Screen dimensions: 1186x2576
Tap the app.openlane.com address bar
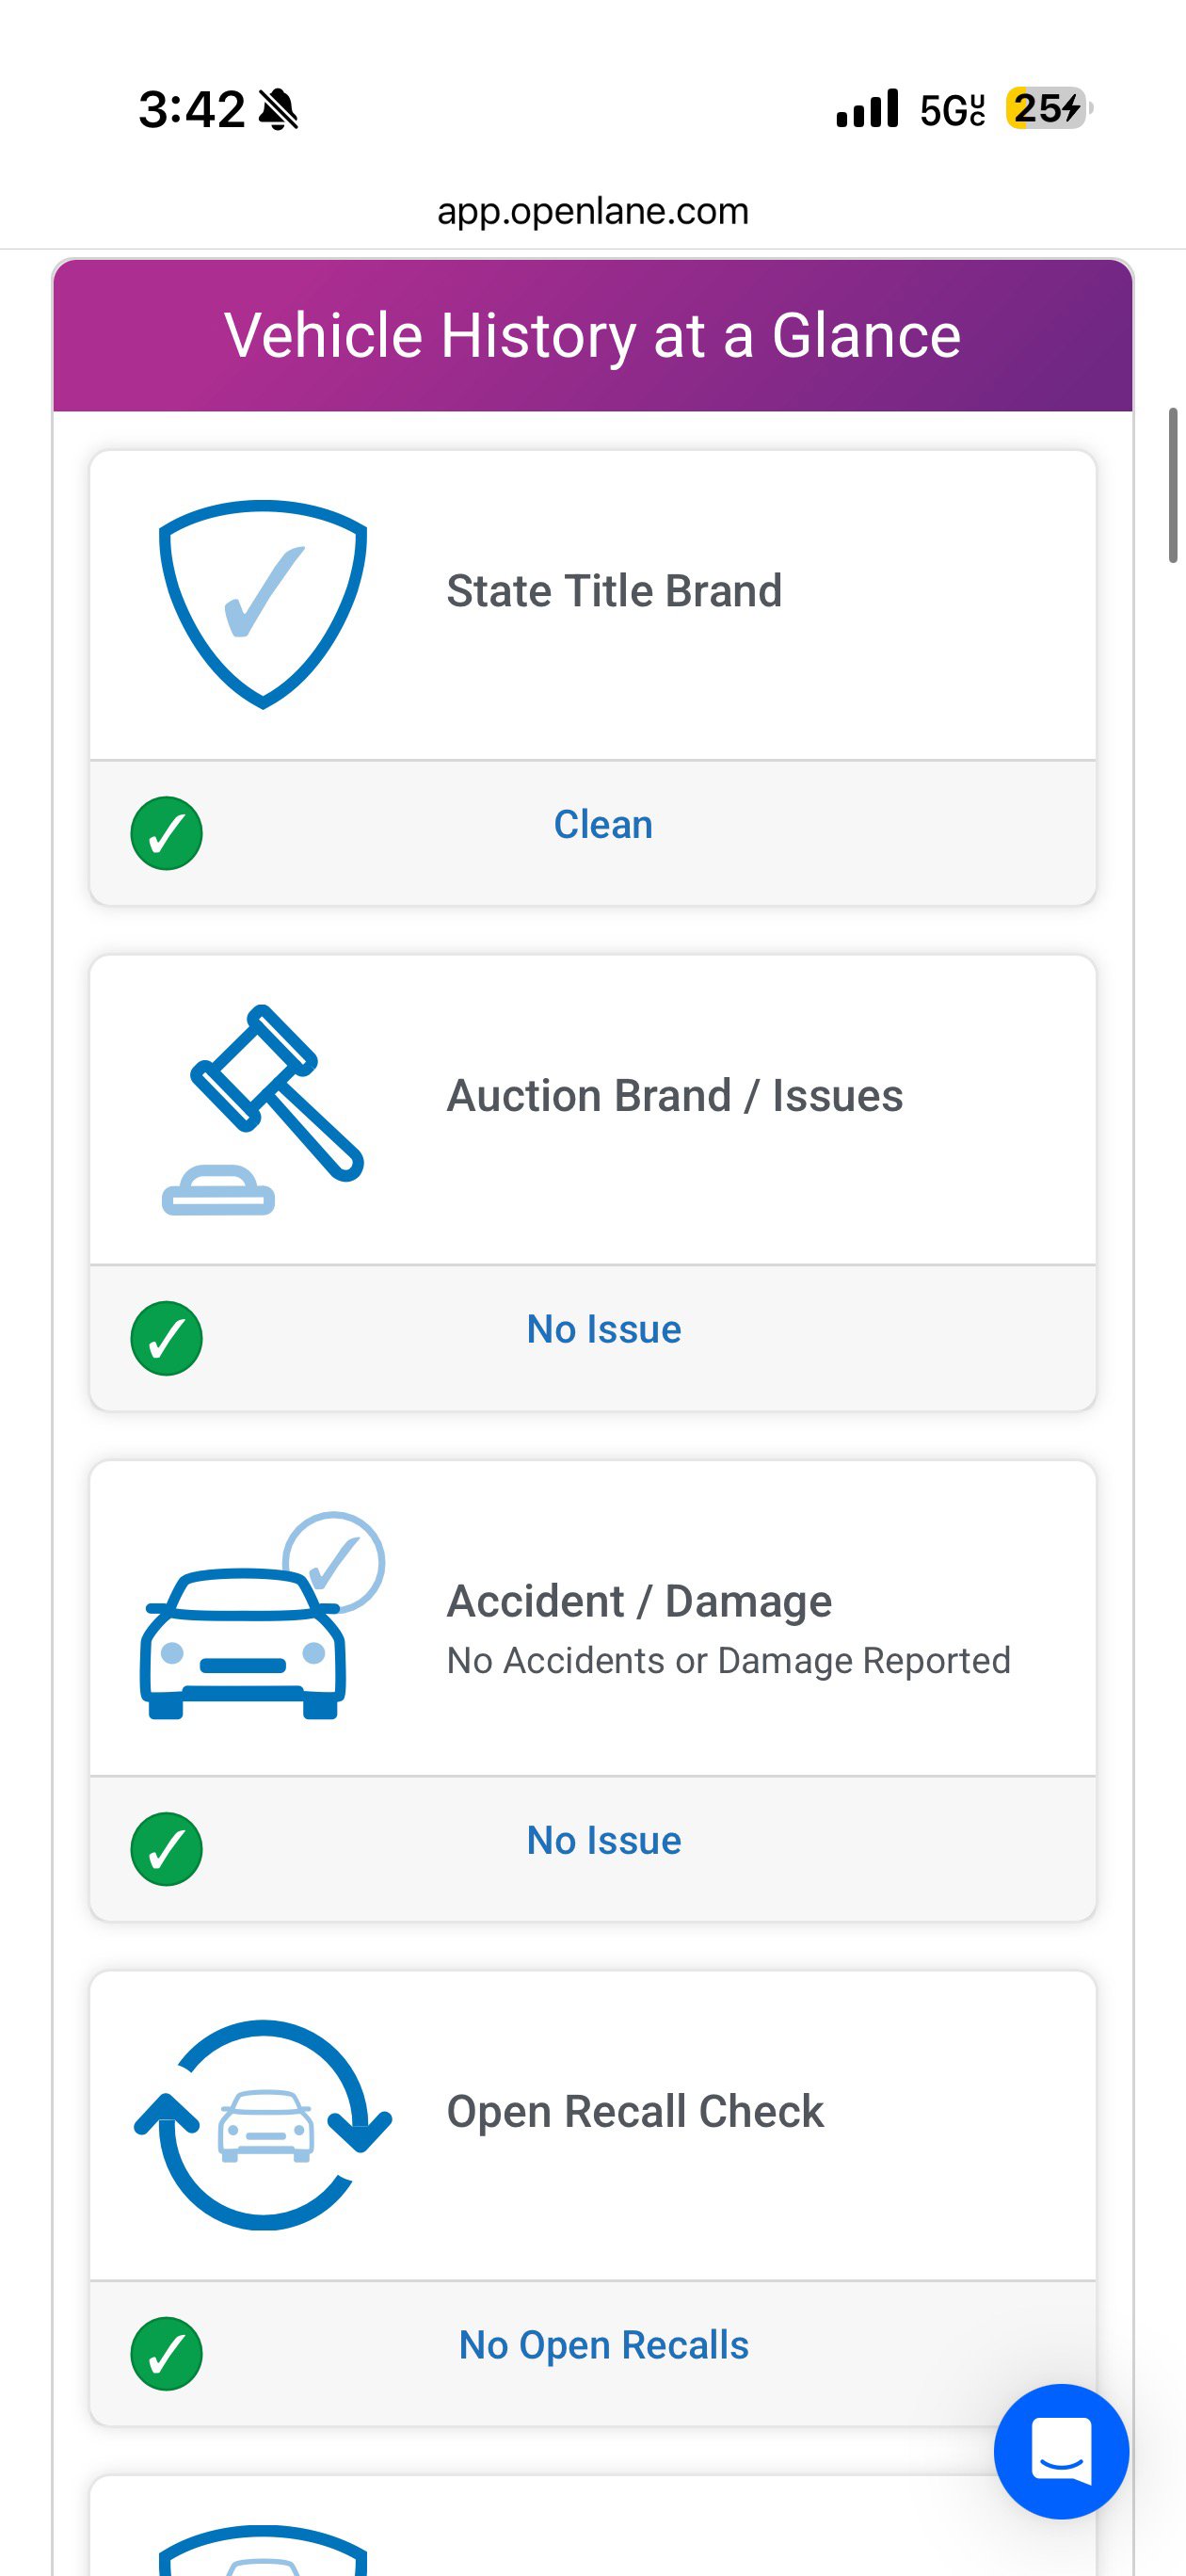[x=593, y=211]
